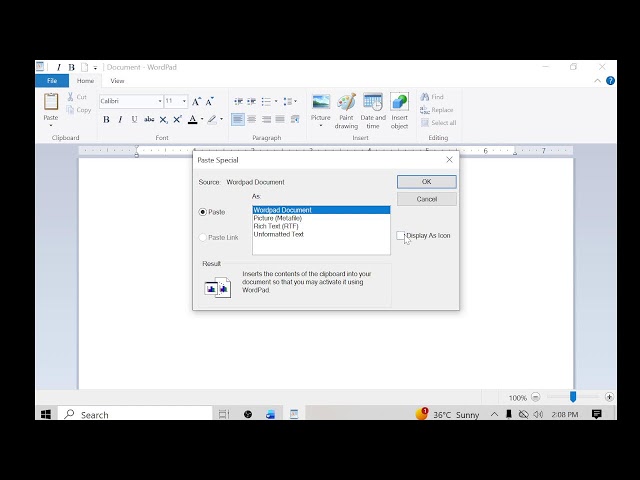This screenshot has width=640, height=480.
Task: Toggle Italic formatting in Font group
Action: [x=120, y=120]
